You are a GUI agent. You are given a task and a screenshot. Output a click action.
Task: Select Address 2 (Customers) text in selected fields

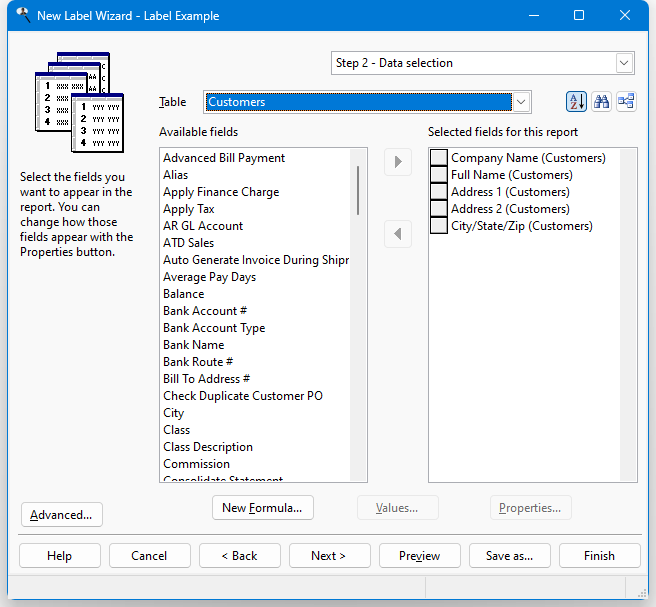[x=510, y=209]
